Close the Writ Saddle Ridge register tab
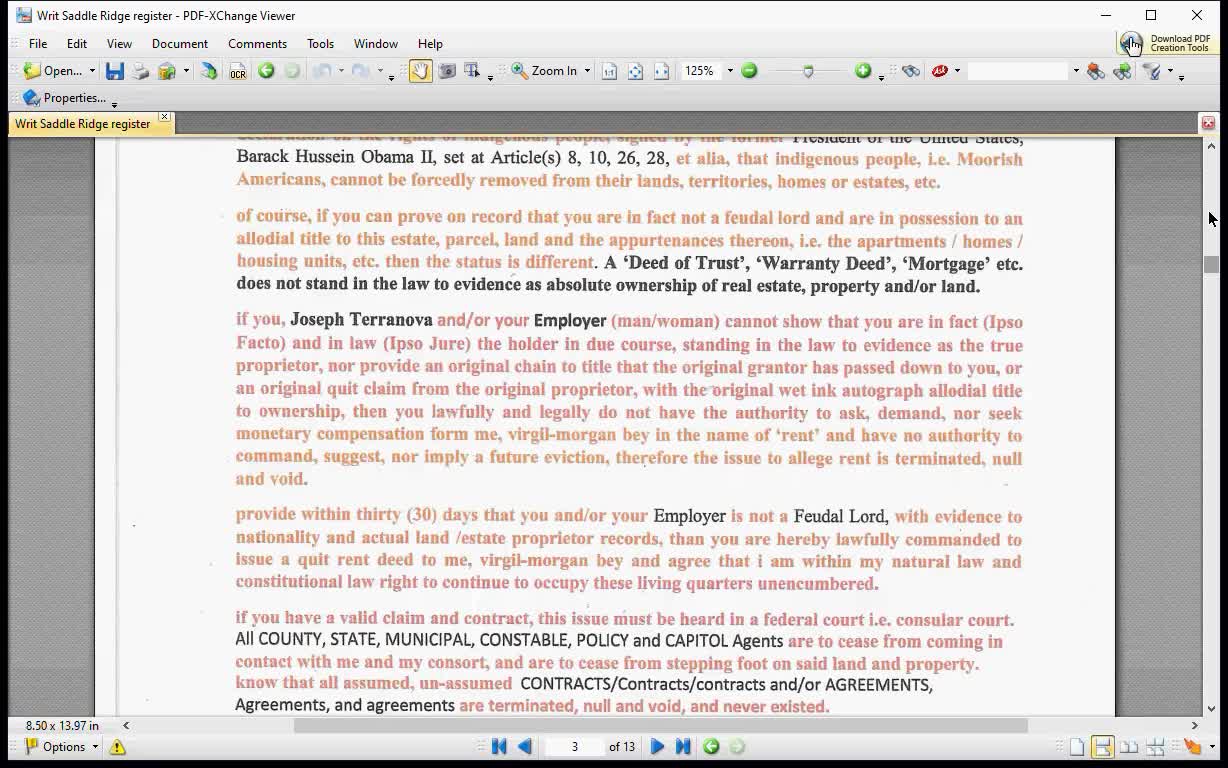Image resolution: width=1228 pixels, height=768 pixels. tap(165, 118)
